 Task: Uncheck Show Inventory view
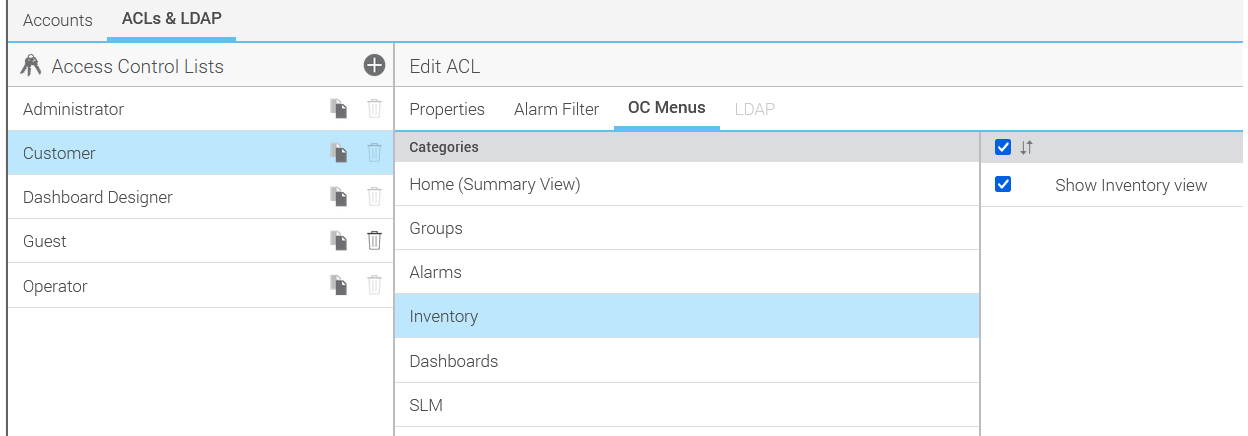coord(1004,185)
